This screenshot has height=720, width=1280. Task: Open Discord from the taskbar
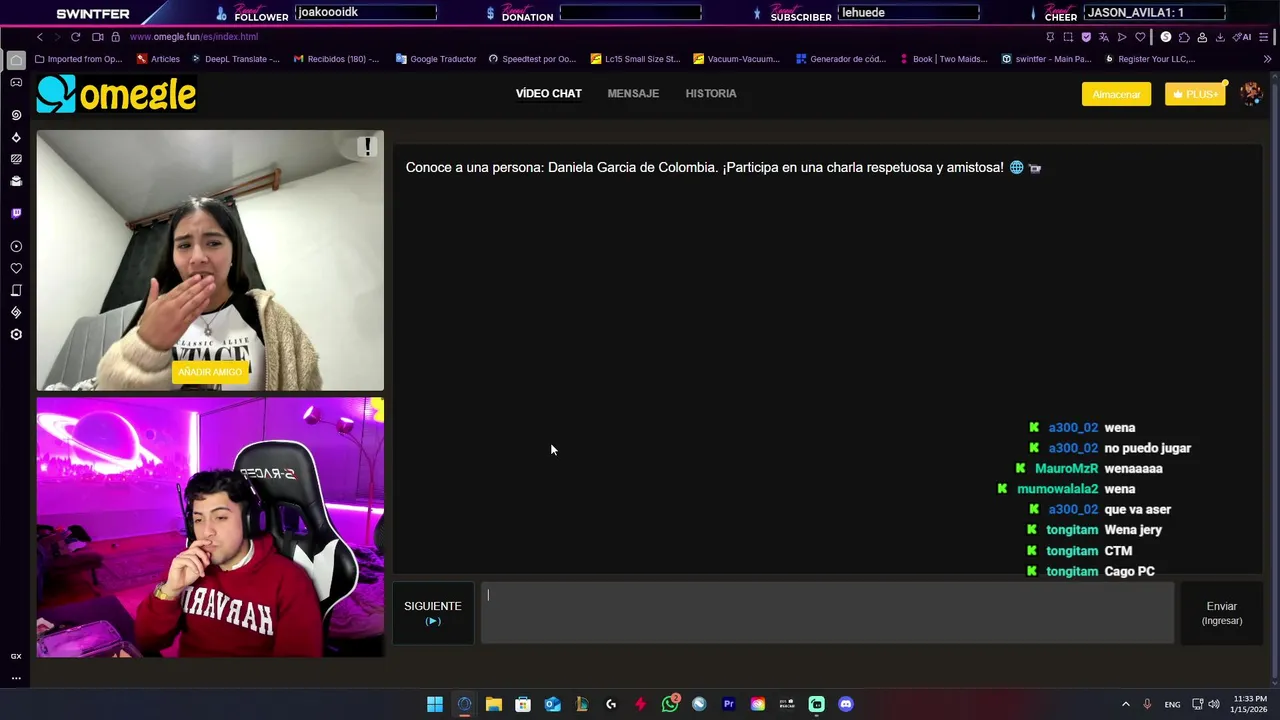click(x=846, y=704)
